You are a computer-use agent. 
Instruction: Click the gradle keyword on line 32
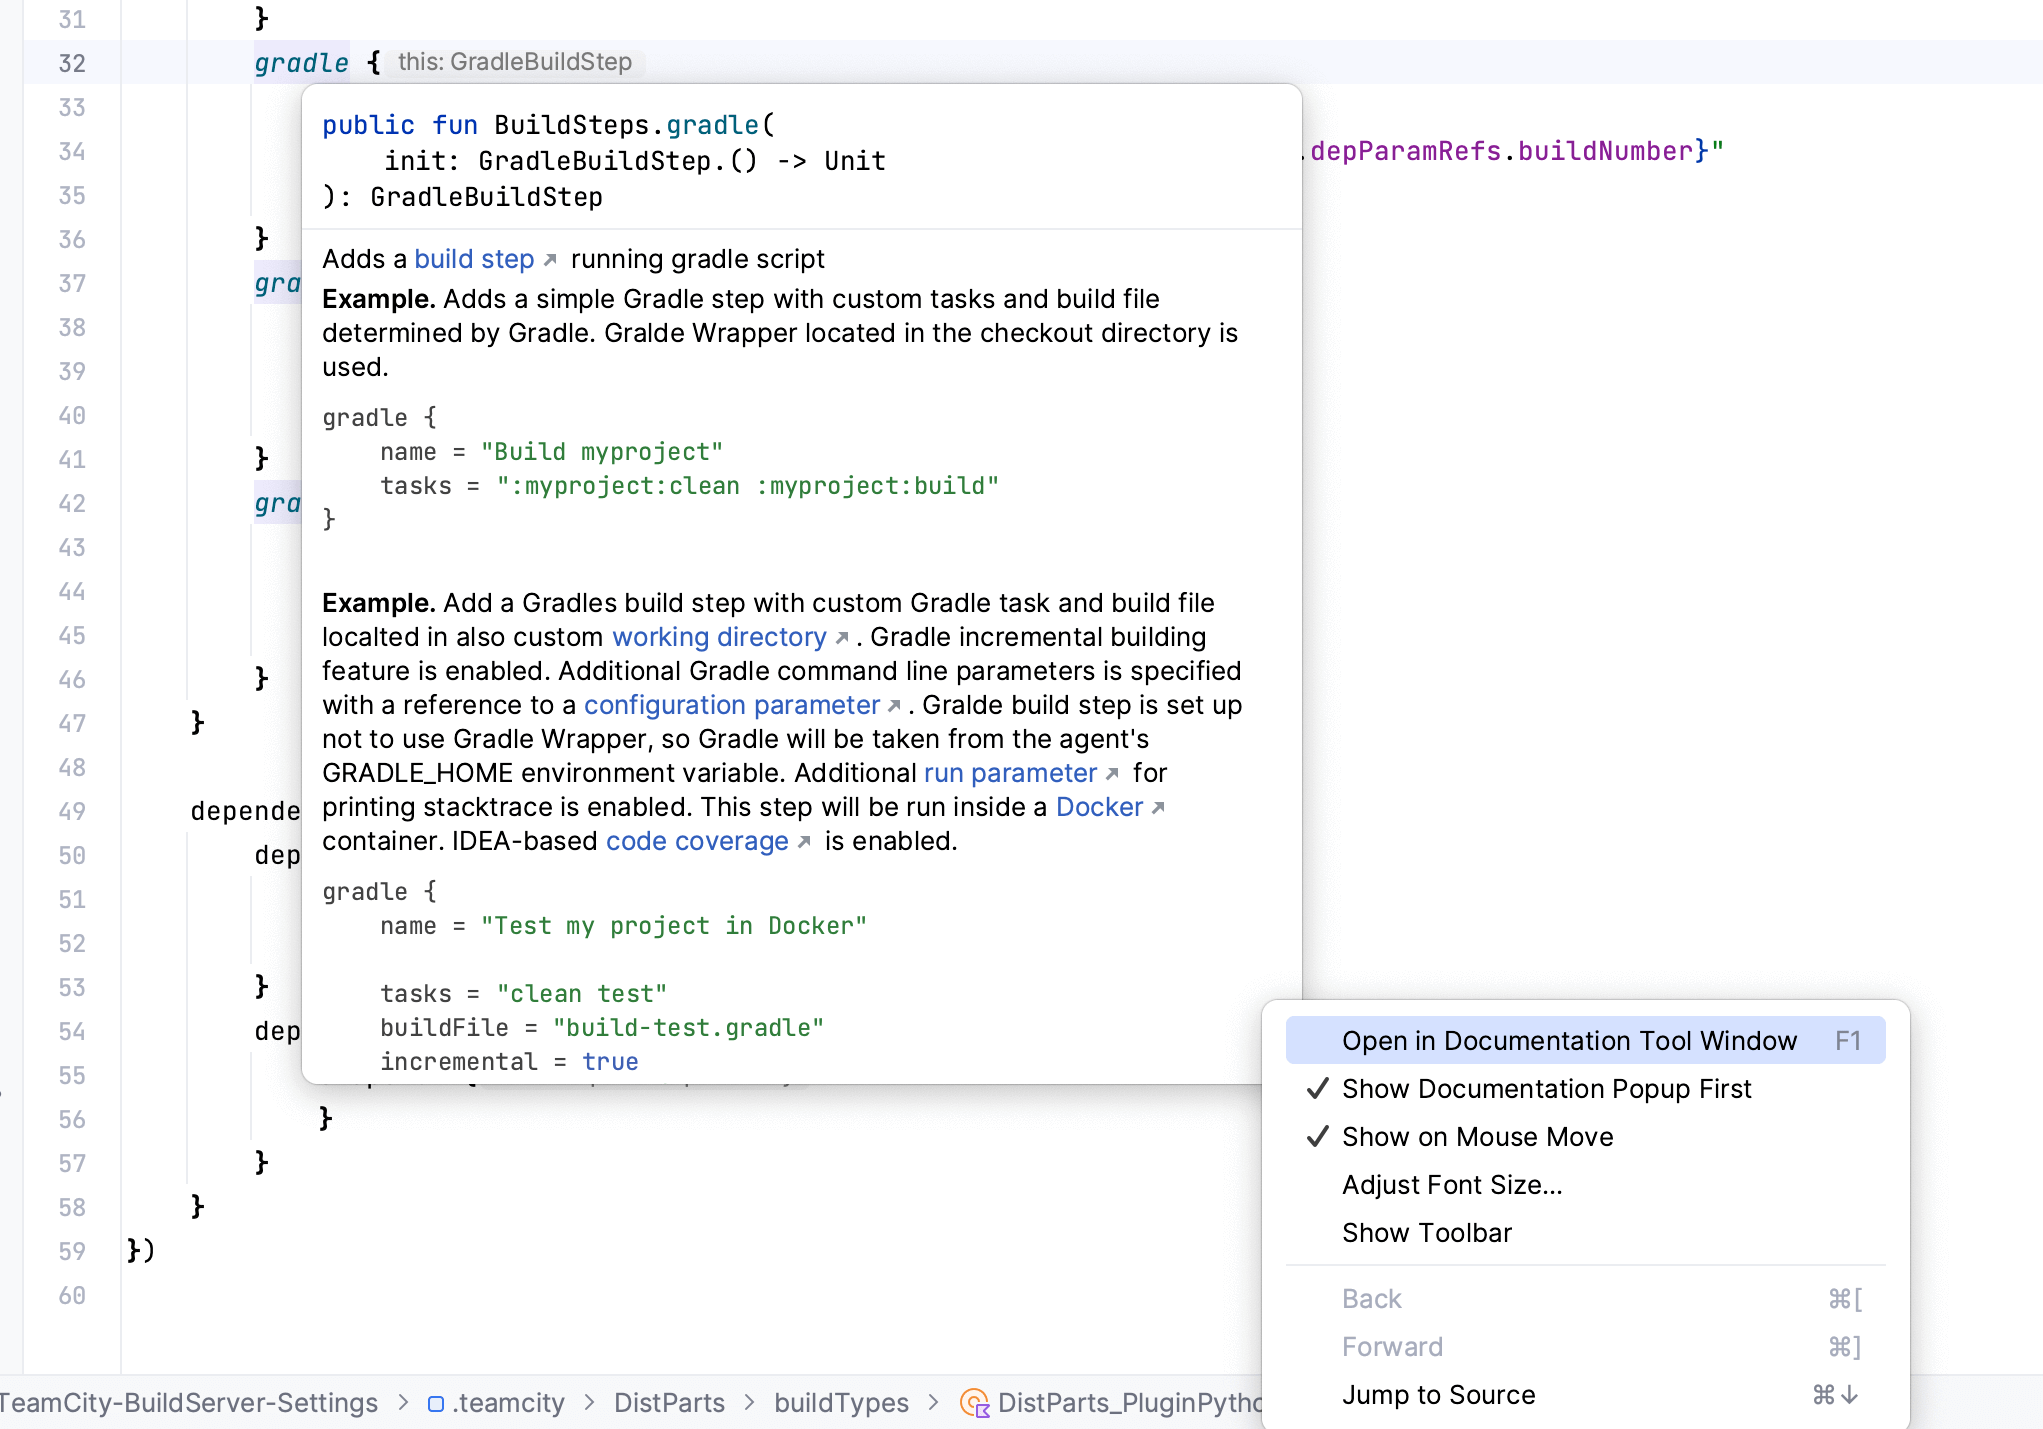pyautogui.click(x=301, y=62)
